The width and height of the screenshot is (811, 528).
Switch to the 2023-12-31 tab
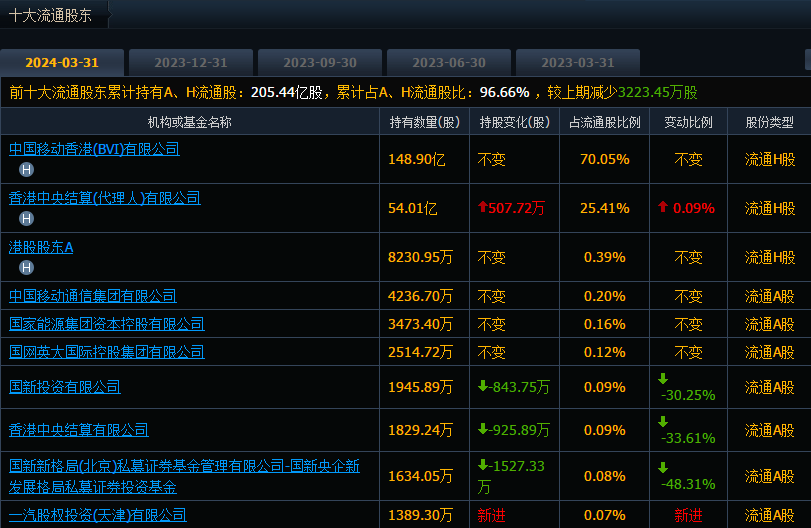(x=191, y=63)
